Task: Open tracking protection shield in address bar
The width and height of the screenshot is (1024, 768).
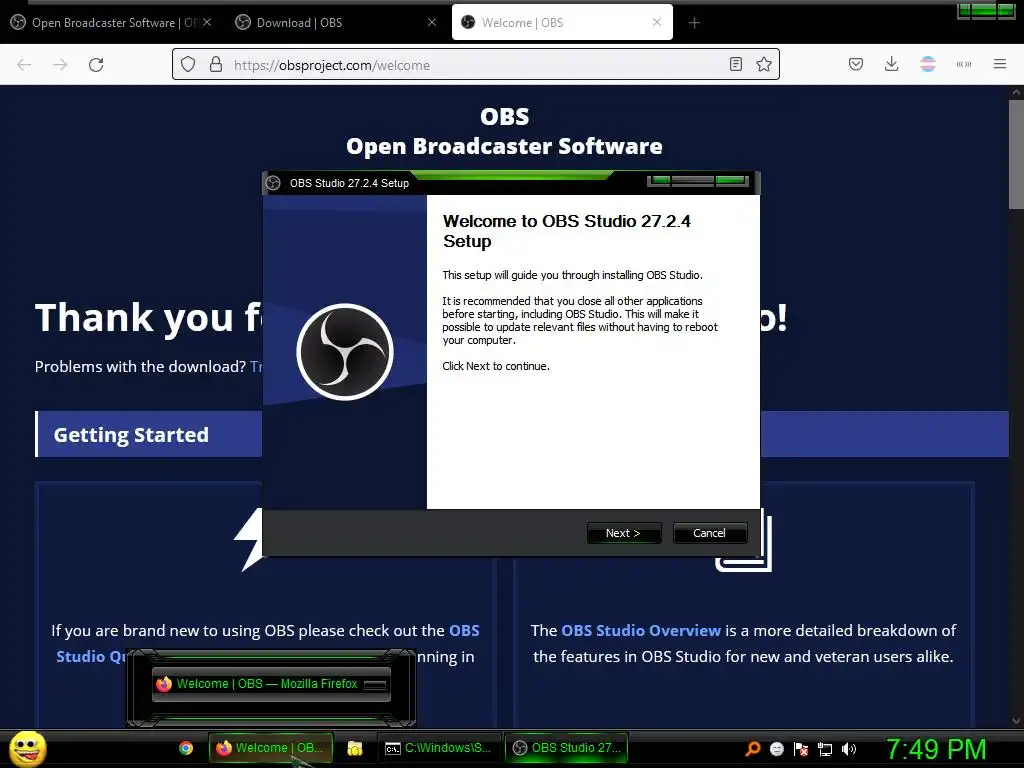Action: click(188, 65)
